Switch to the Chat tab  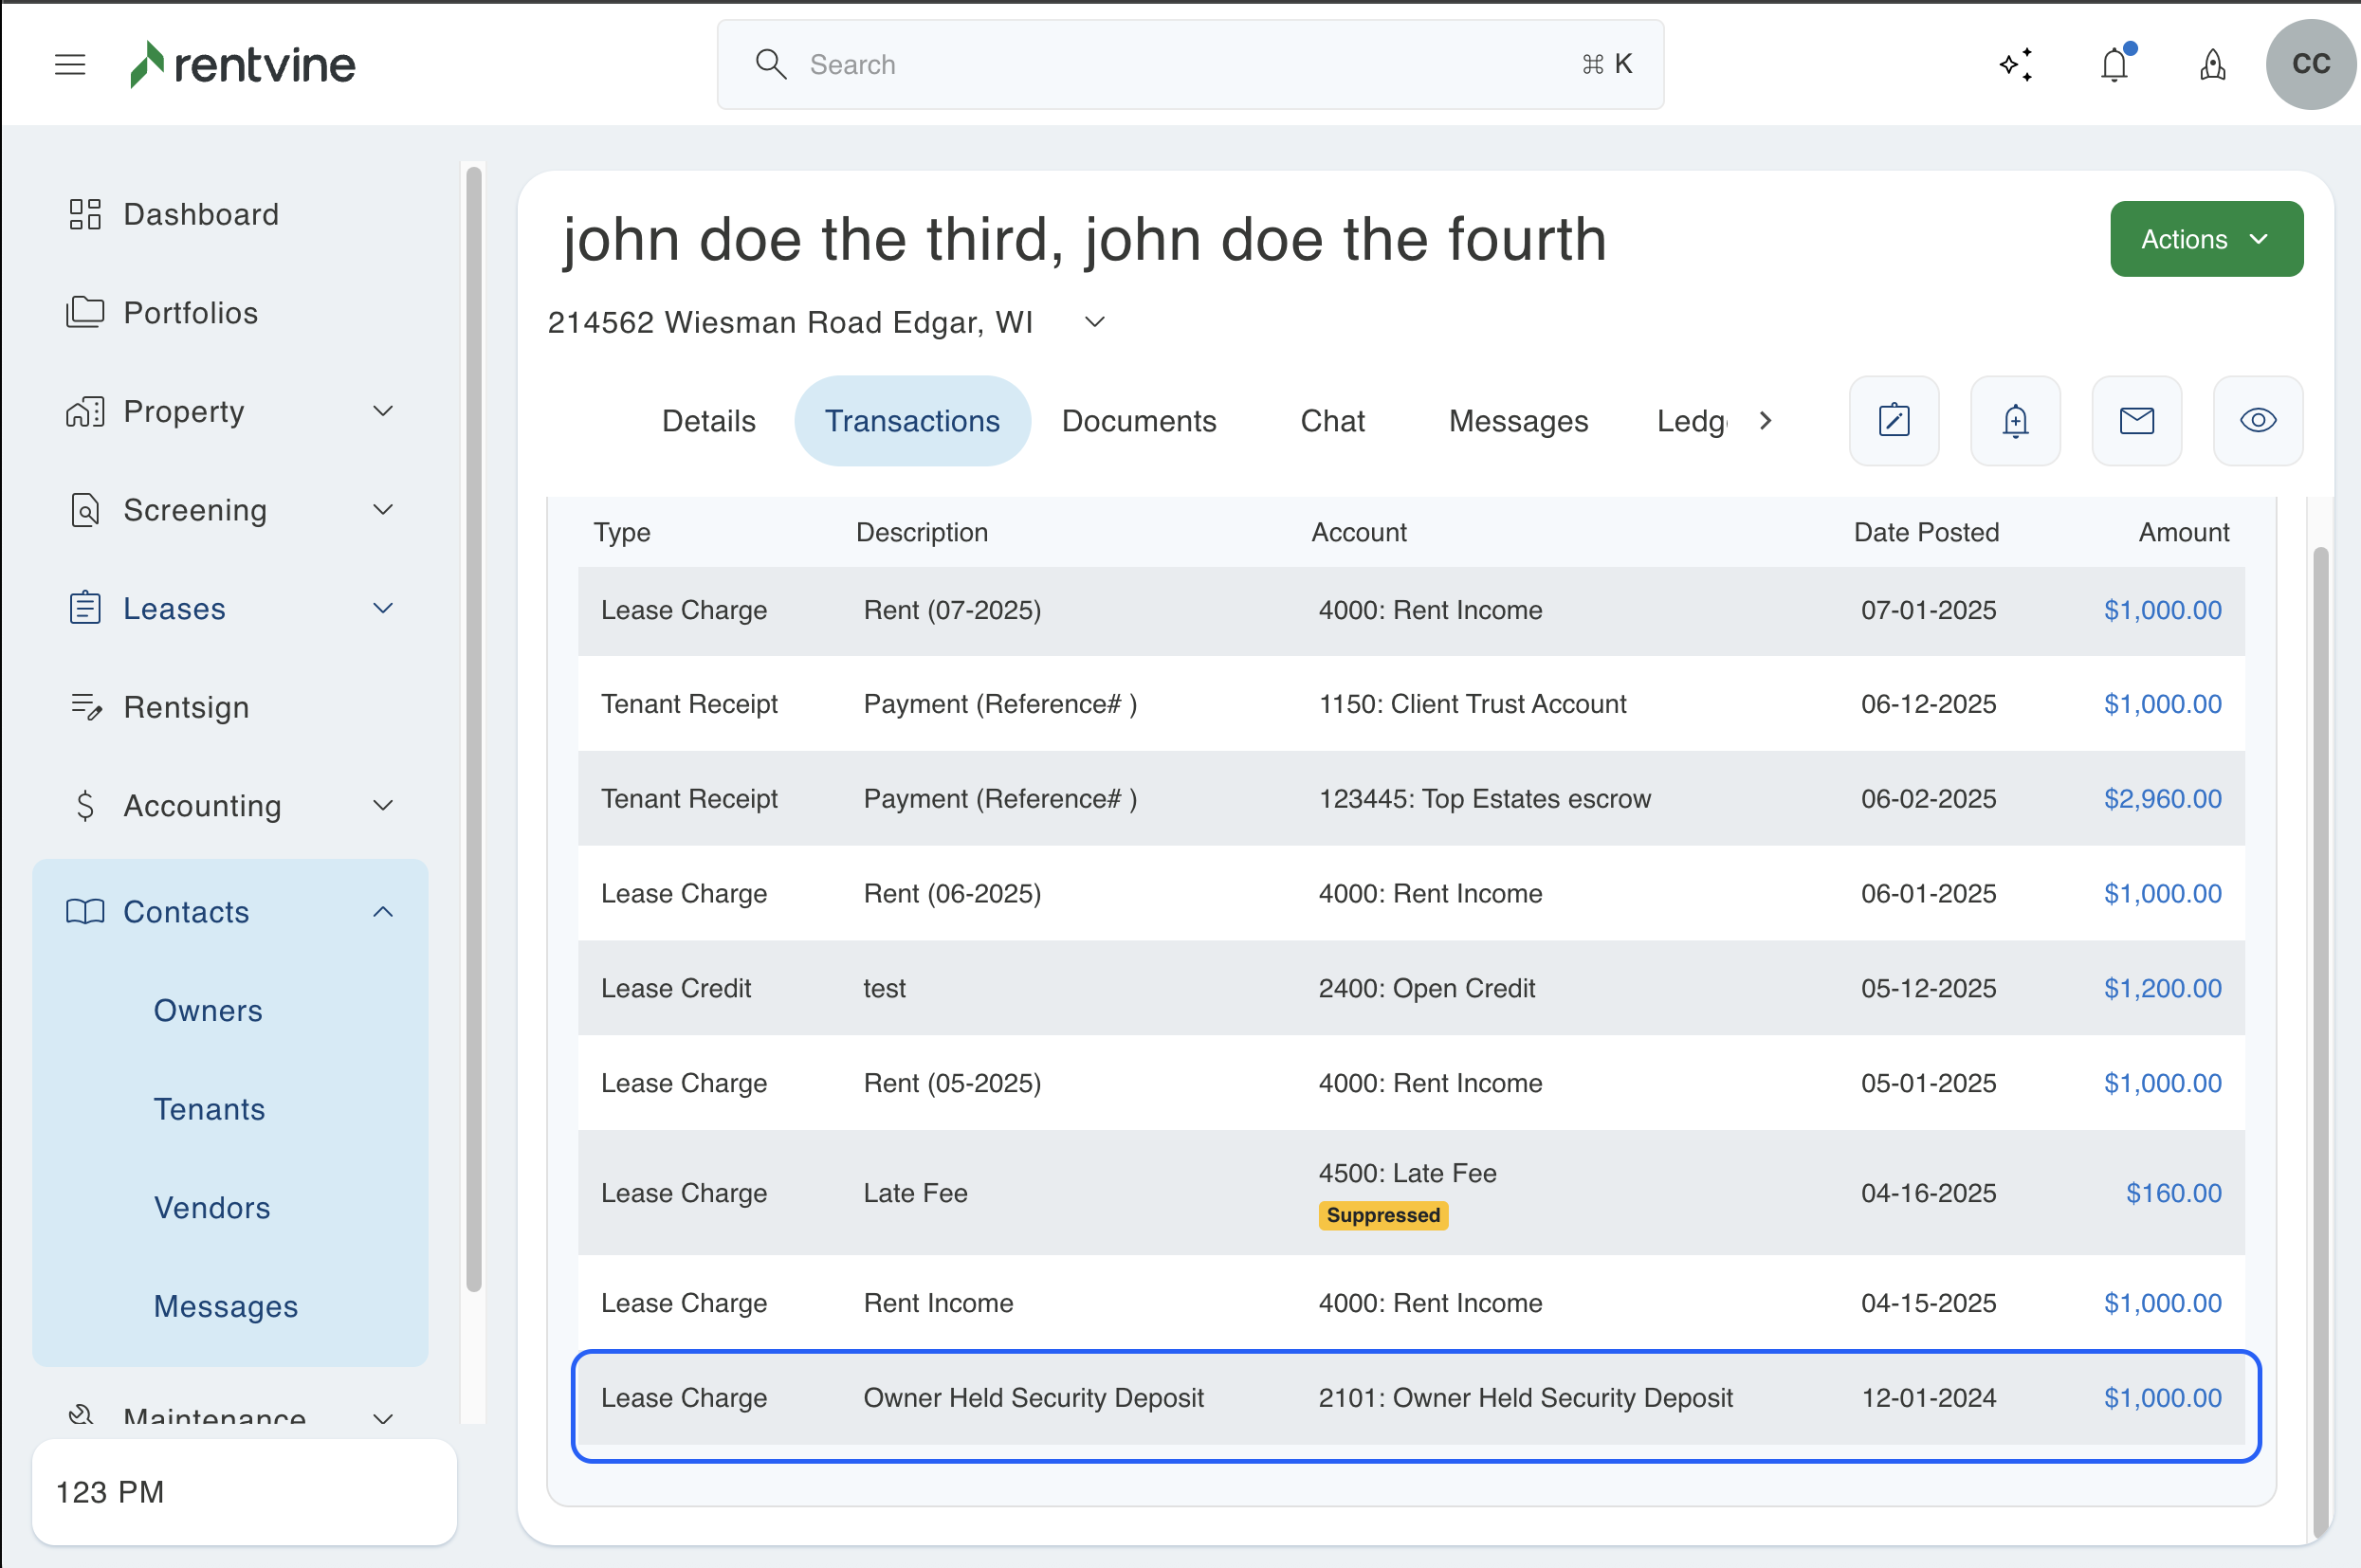pos(1332,421)
